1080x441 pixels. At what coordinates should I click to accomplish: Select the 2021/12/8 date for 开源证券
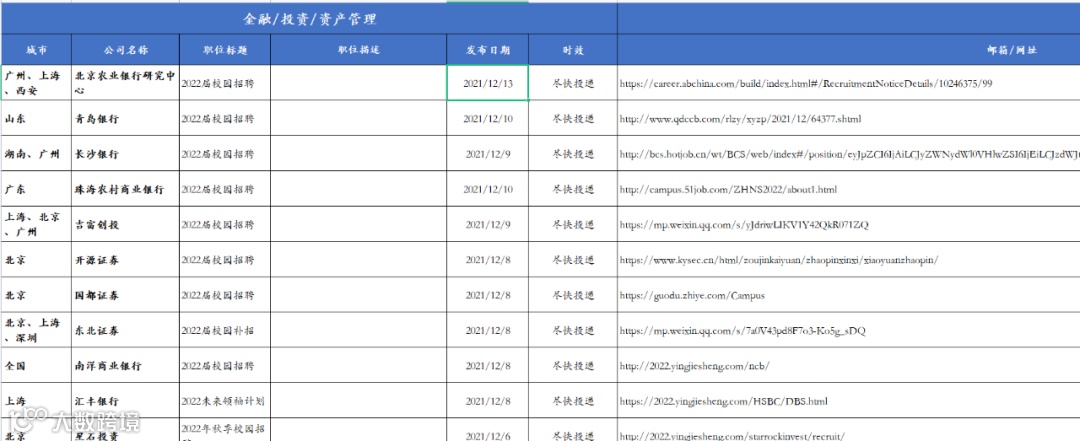coord(488,260)
